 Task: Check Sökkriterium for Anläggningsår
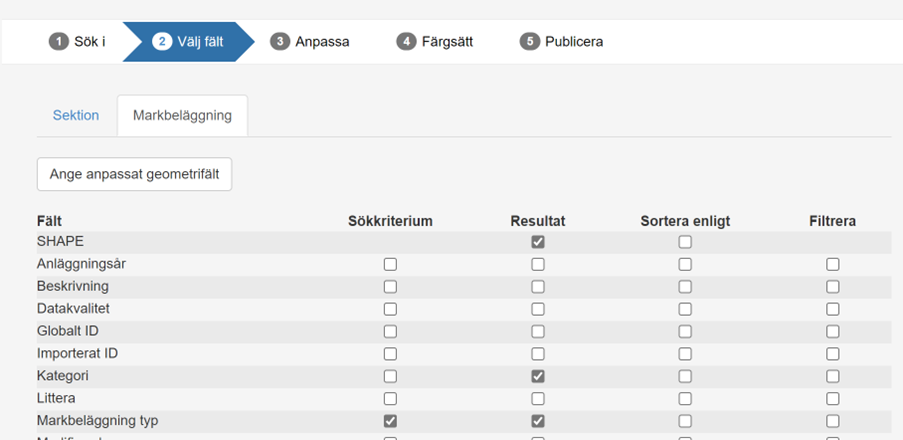[390, 265]
